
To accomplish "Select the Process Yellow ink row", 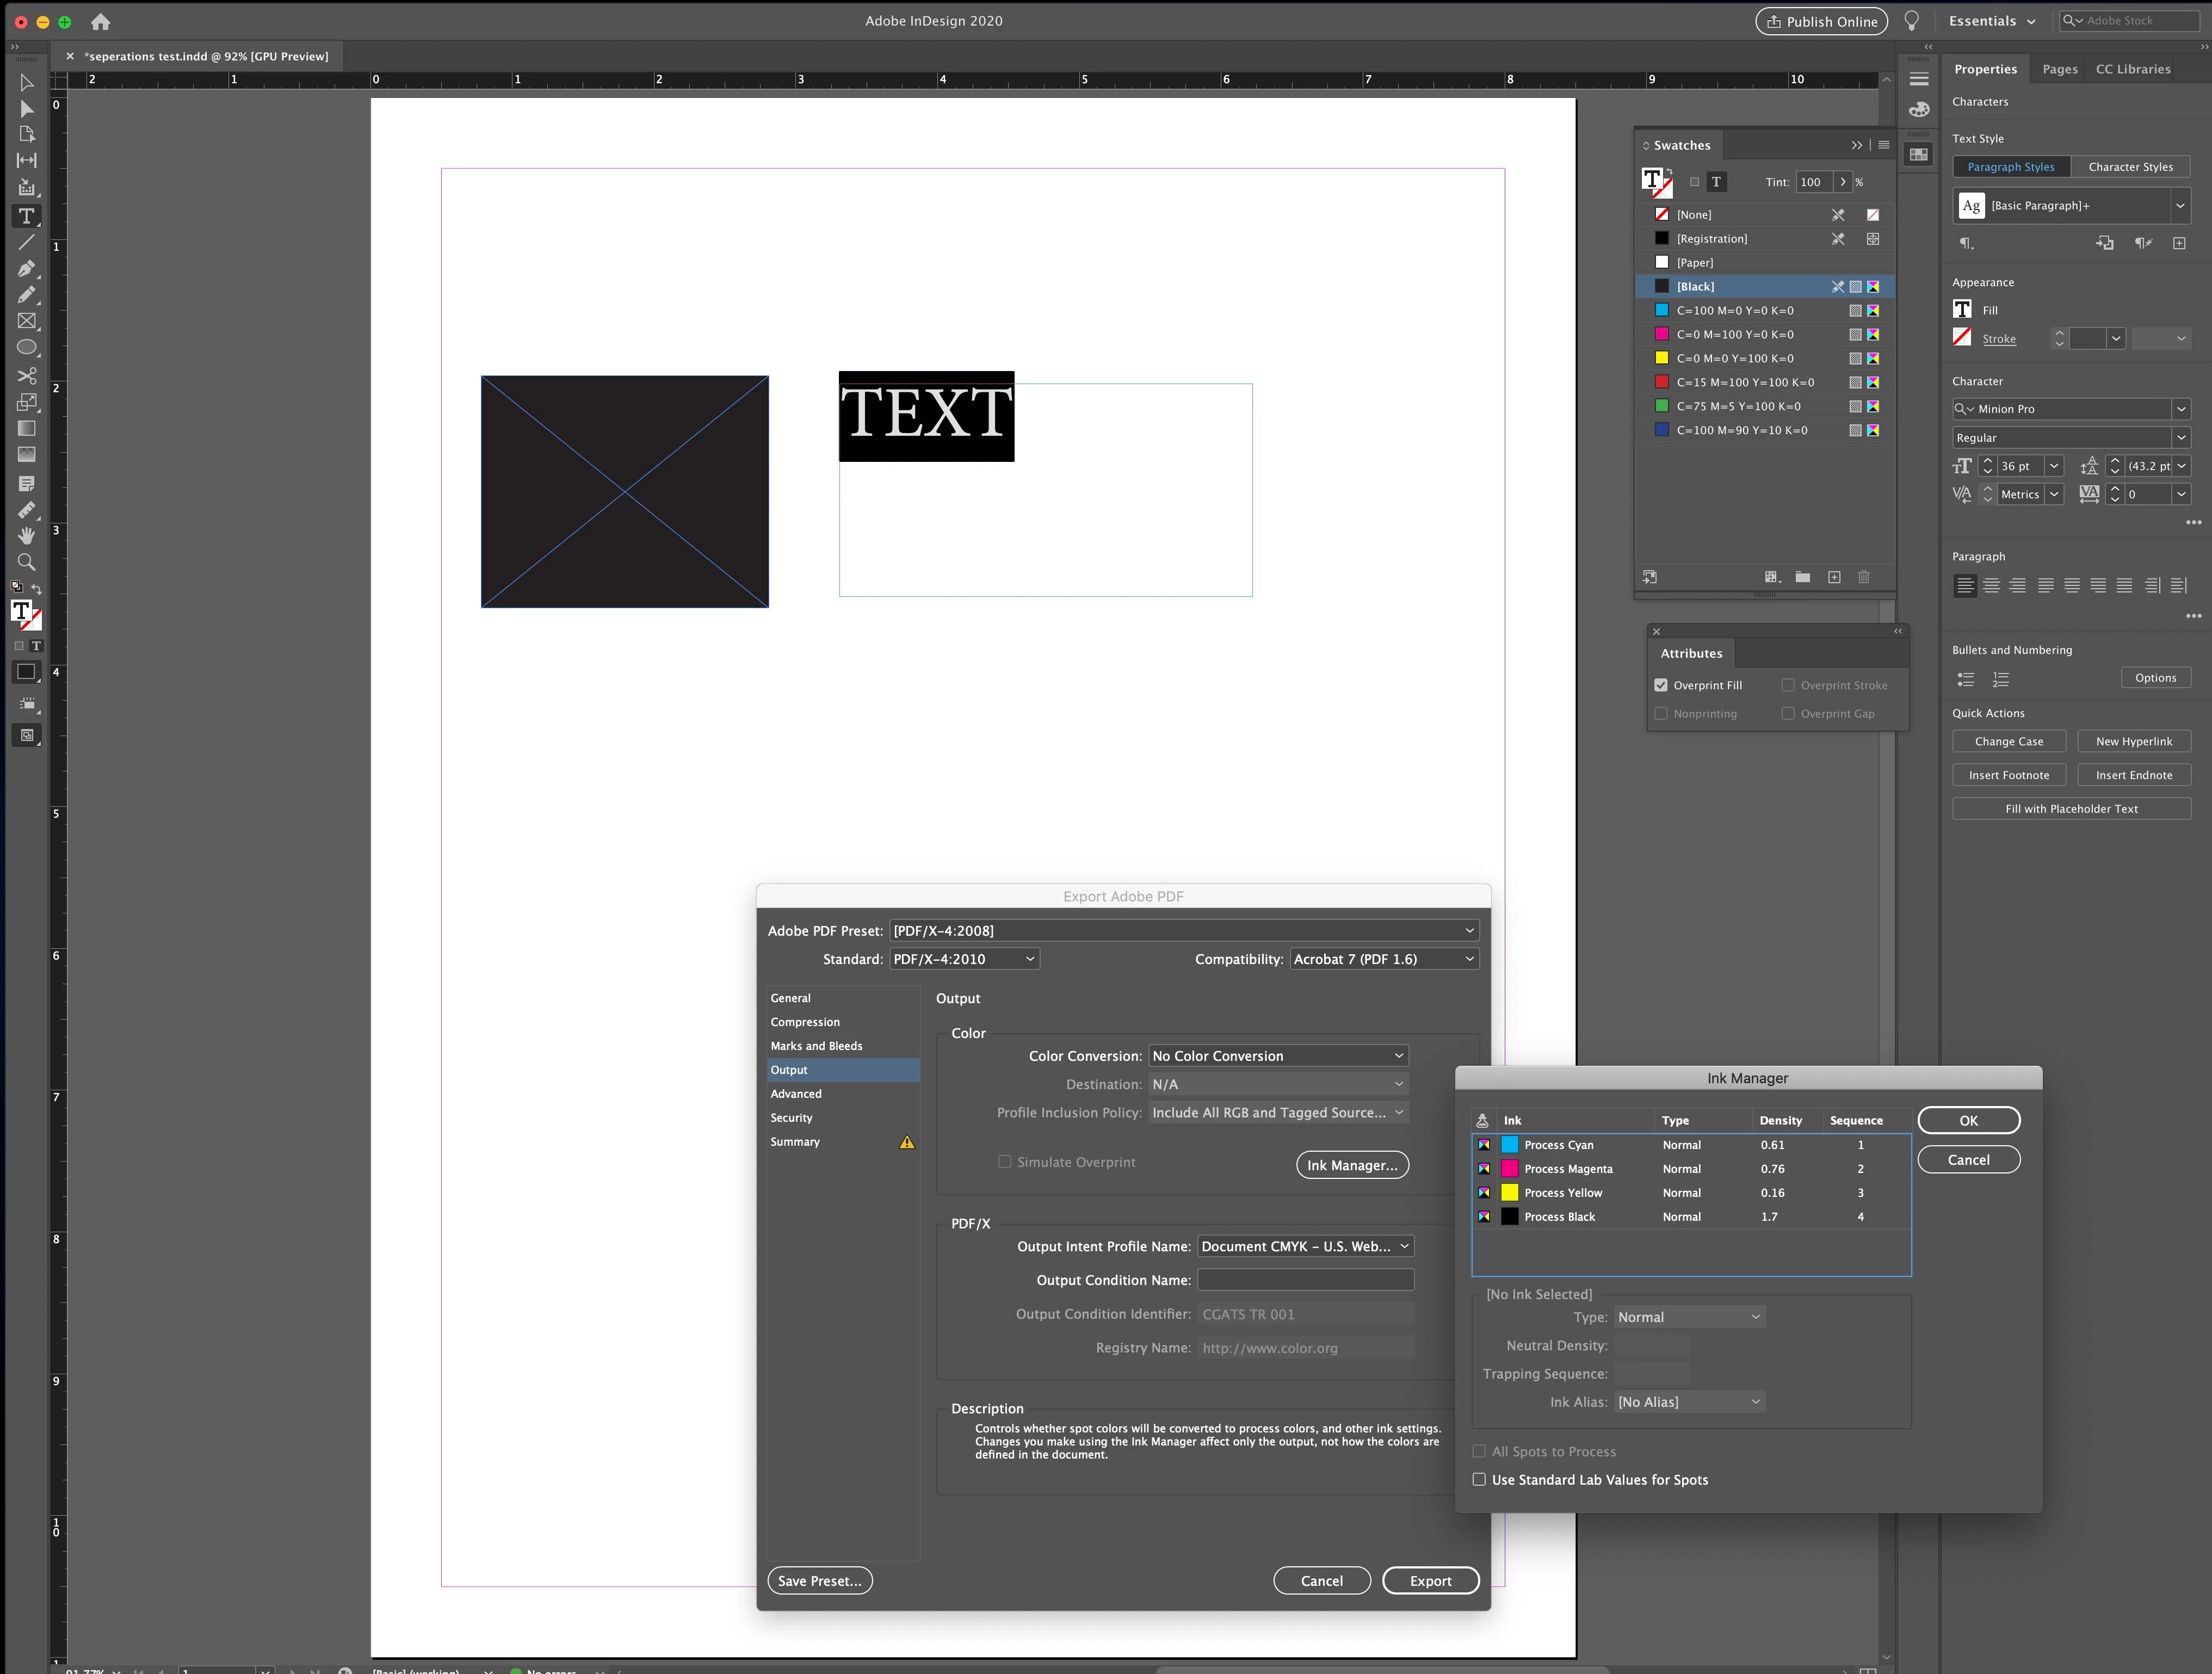I will pos(1562,1193).
